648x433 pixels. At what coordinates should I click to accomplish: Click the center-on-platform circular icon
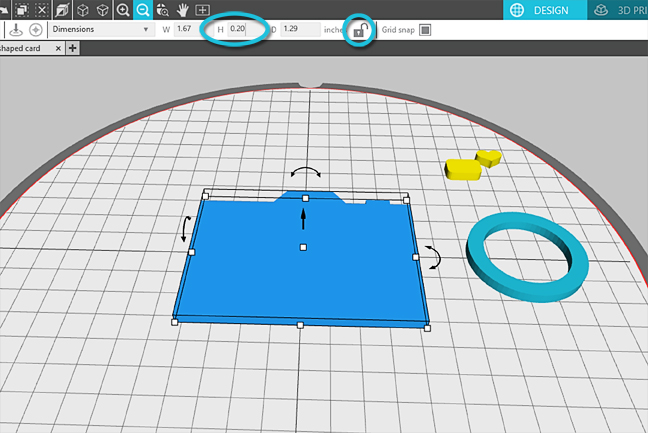tap(36, 30)
